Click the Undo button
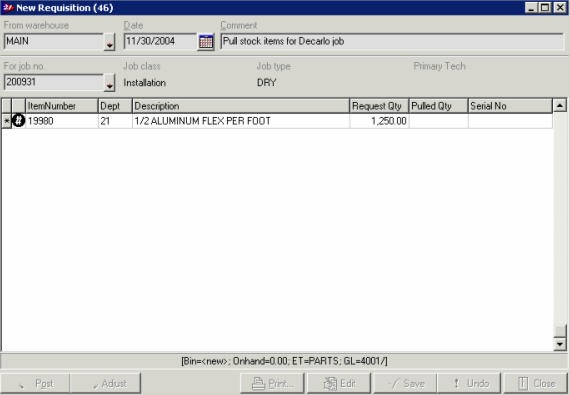 [469, 383]
